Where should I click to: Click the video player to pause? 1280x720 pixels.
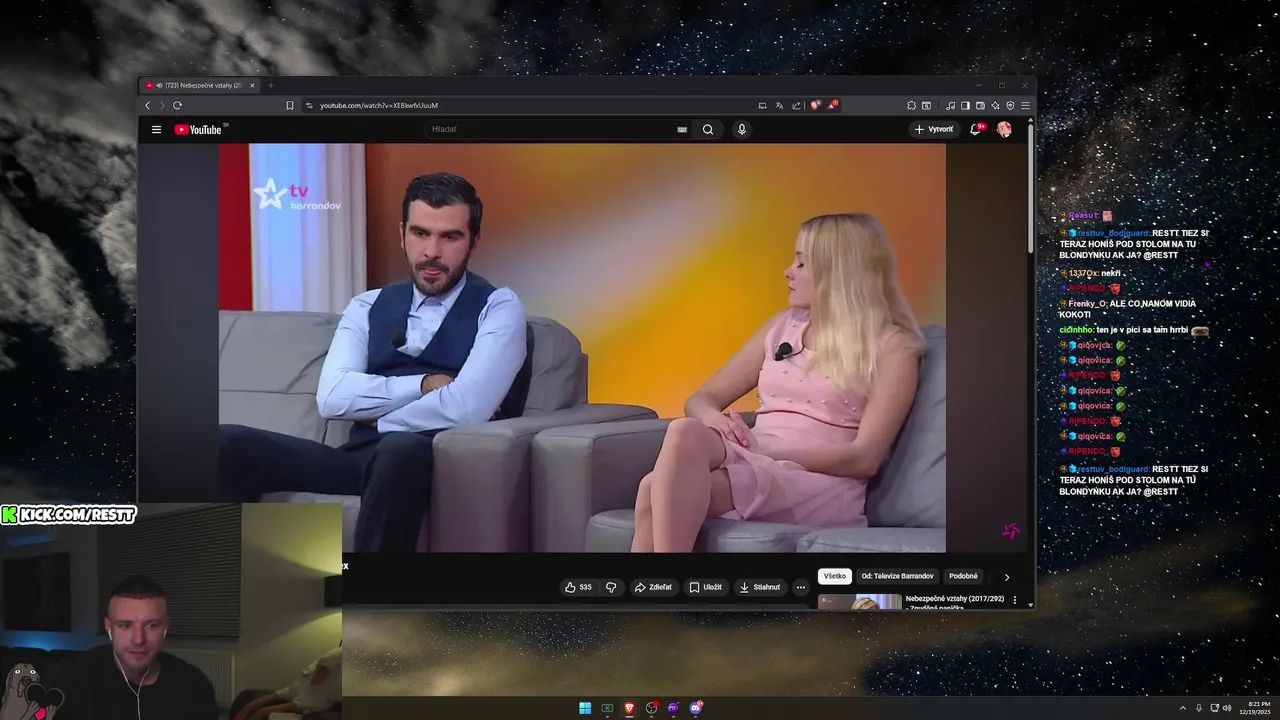(582, 347)
